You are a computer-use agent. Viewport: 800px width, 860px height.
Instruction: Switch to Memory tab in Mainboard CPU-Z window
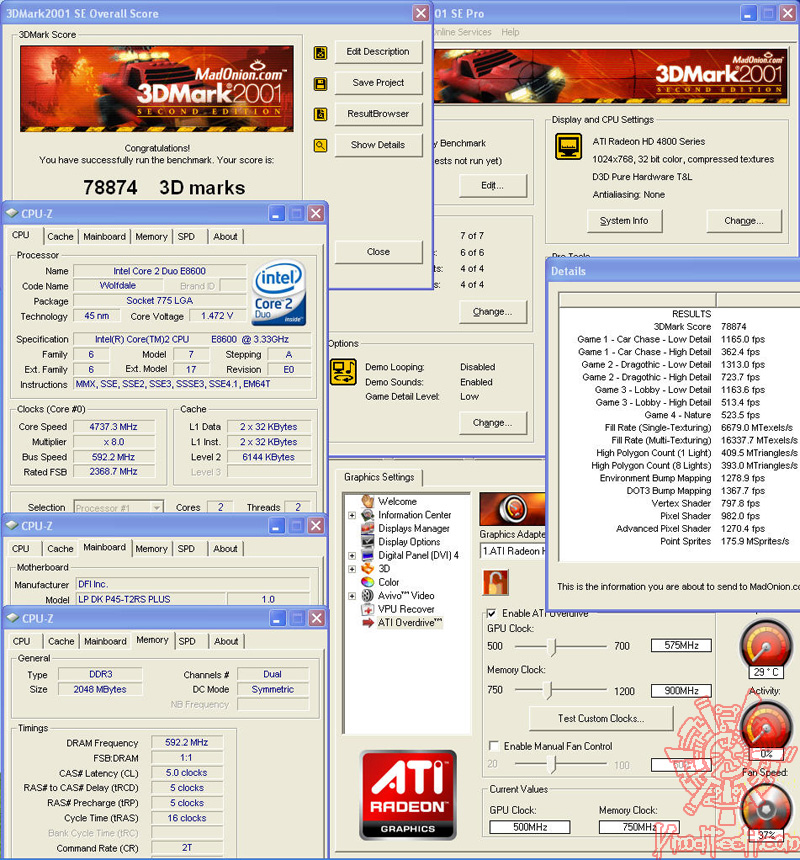(x=151, y=548)
